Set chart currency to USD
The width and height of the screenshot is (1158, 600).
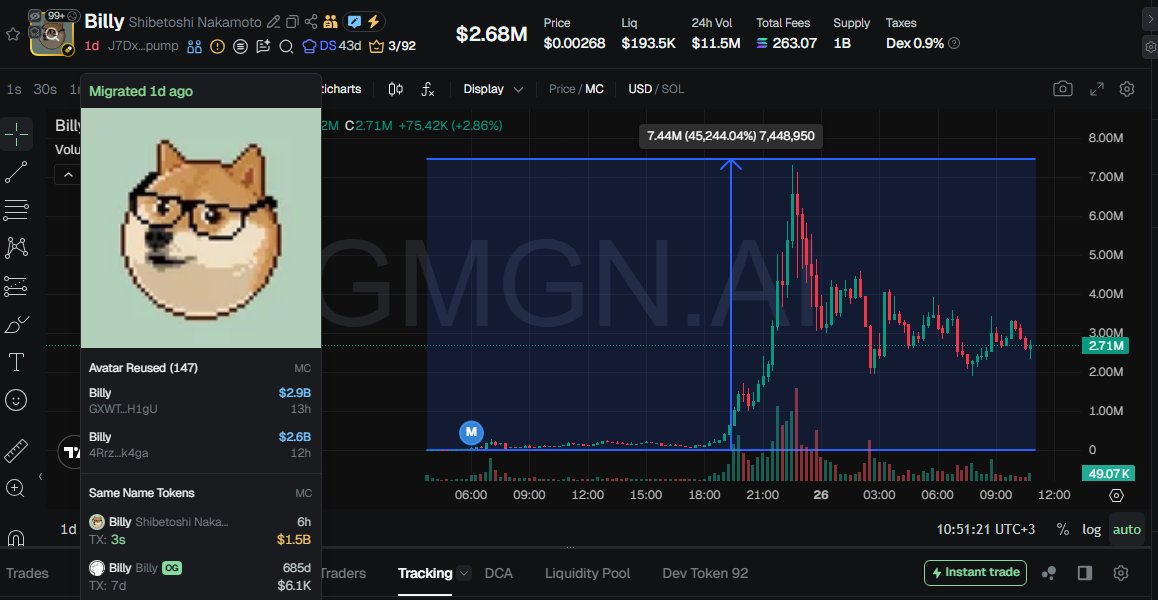(640, 89)
